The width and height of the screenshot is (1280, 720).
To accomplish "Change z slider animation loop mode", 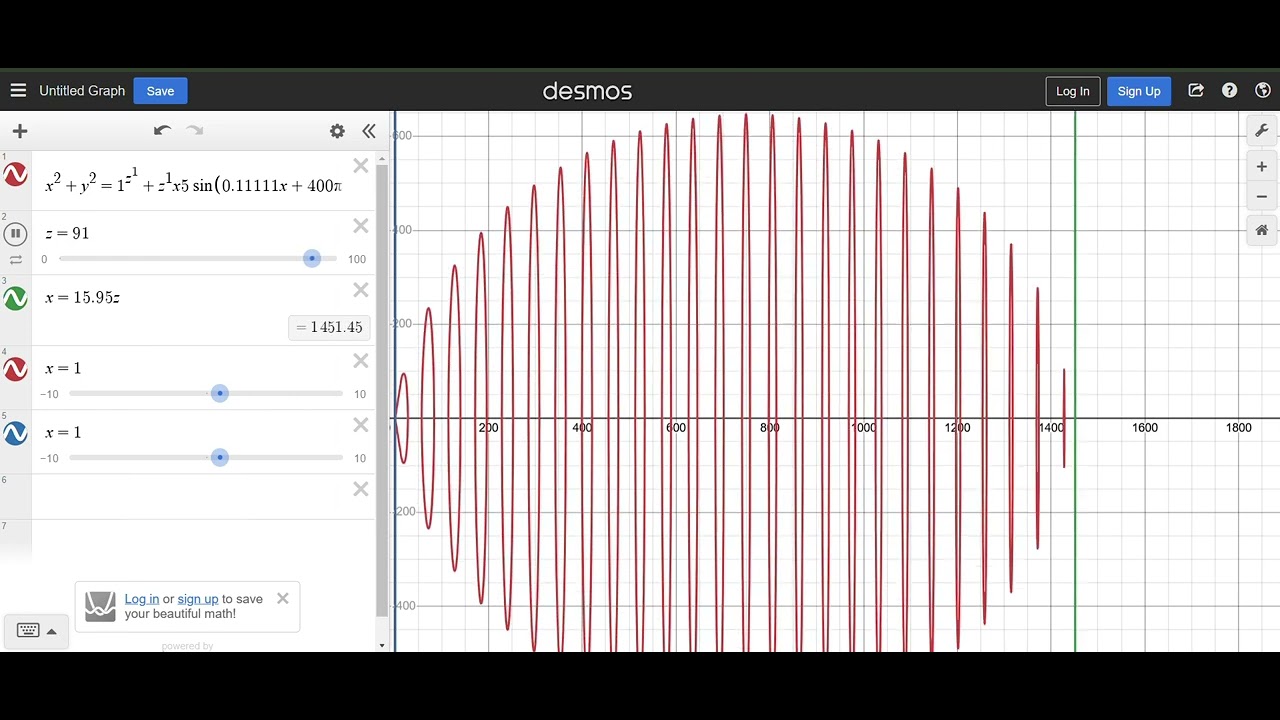I will click(16, 260).
